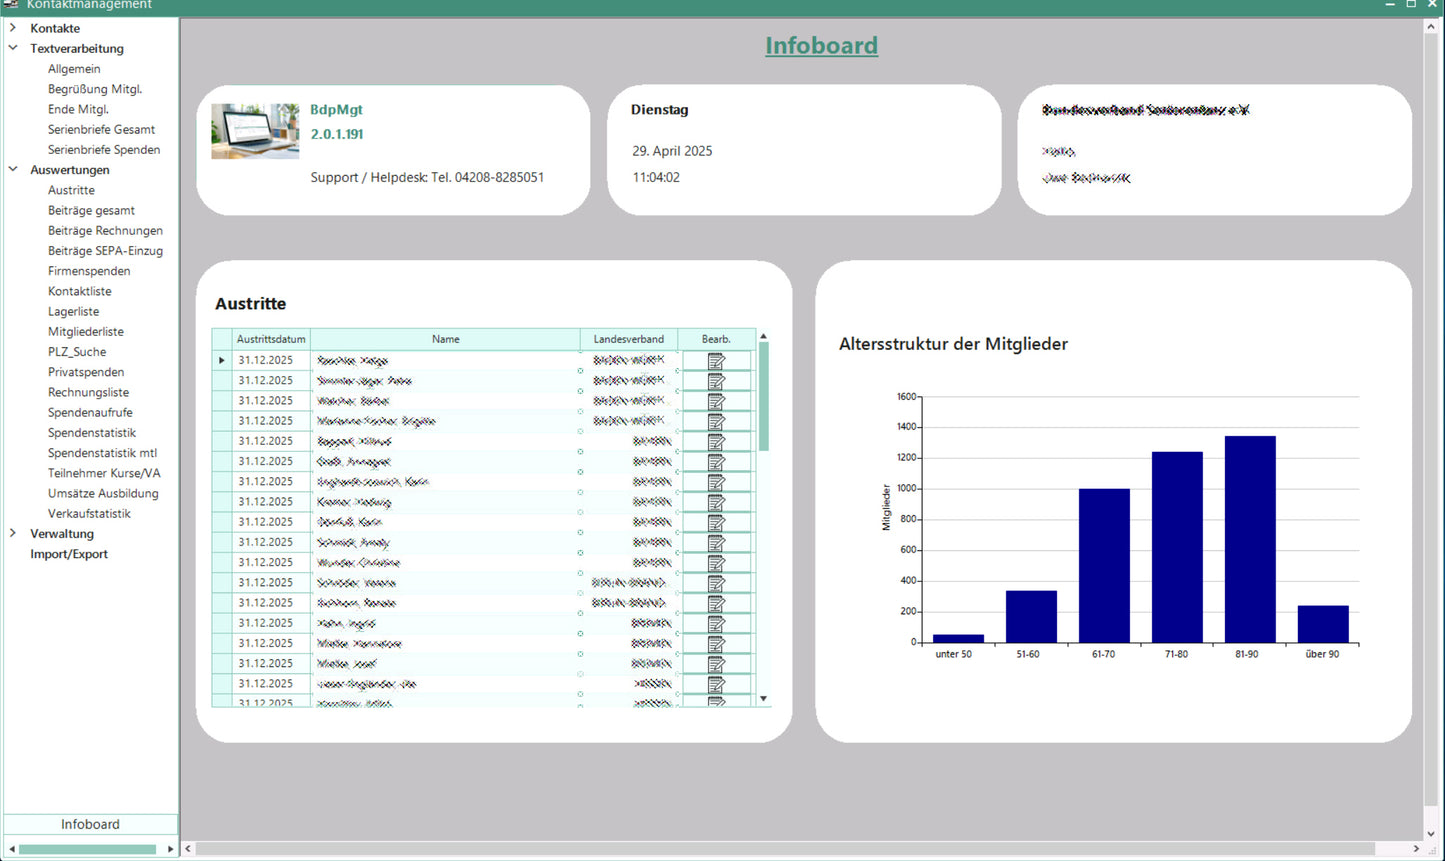Image resolution: width=1445 pixels, height=861 pixels.
Task: Click the Kontaktmanagement app icon in title bar
Action: pos(11,5)
